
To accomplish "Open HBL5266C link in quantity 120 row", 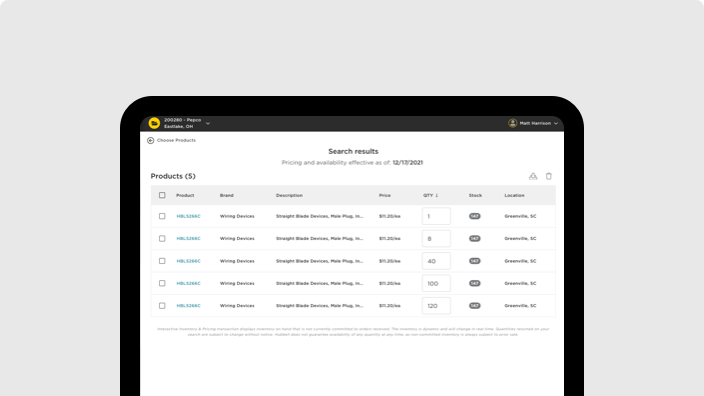I will (x=189, y=306).
